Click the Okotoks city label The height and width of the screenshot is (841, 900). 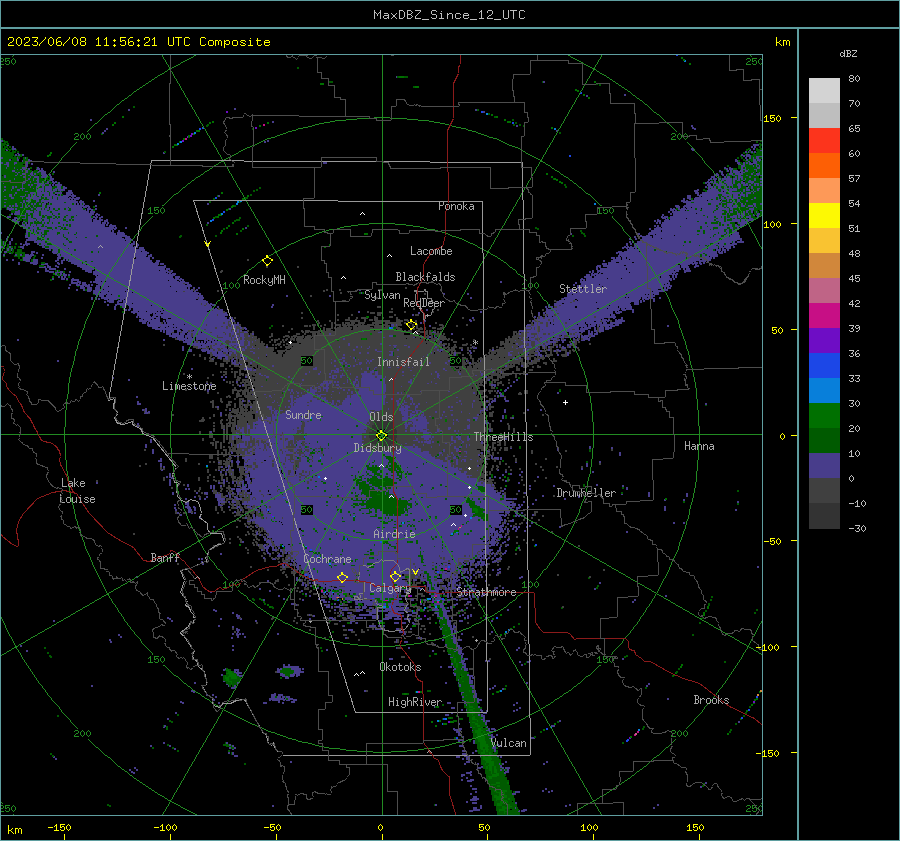point(400,667)
